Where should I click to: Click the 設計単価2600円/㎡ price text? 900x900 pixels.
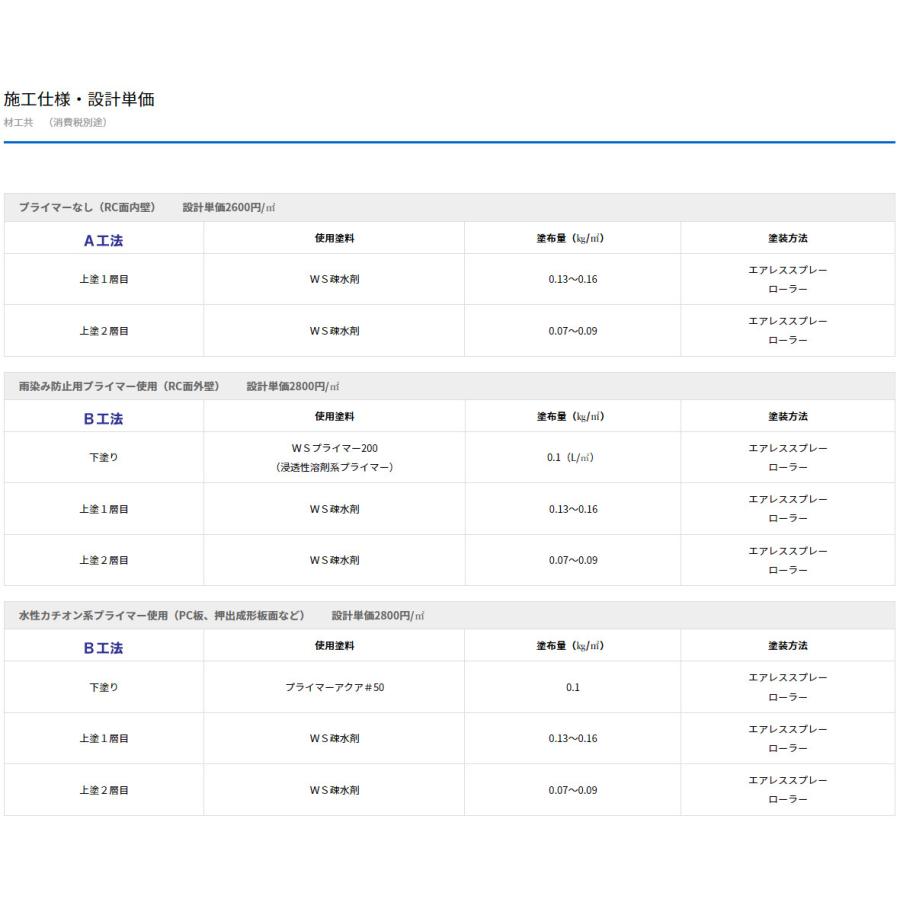click(x=228, y=207)
